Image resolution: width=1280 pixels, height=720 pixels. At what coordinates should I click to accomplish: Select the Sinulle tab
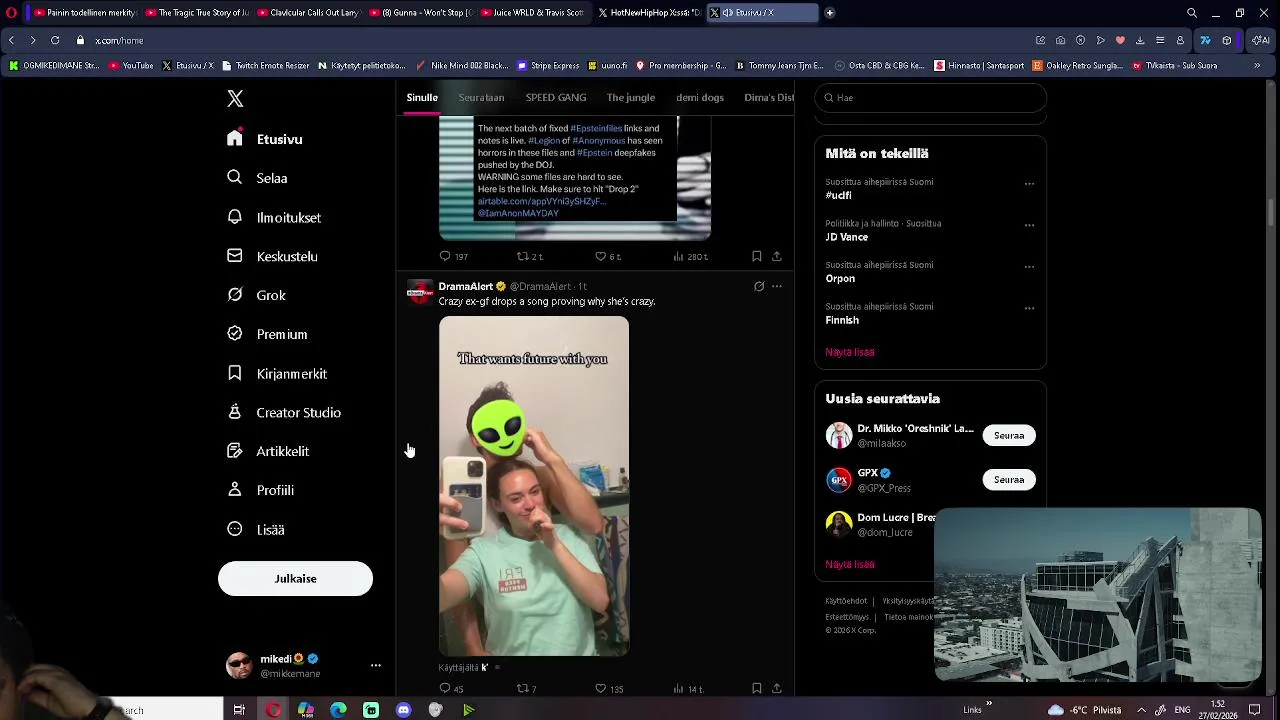click(422, 97)
